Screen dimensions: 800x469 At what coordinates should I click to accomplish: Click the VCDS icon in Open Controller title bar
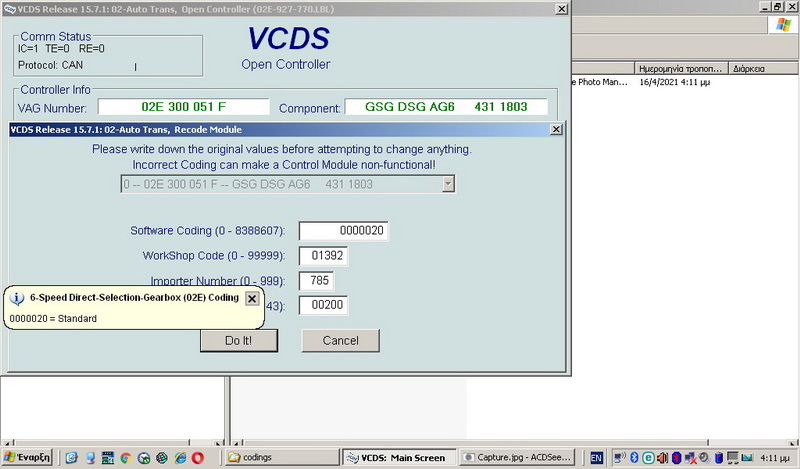coord(9,9)
